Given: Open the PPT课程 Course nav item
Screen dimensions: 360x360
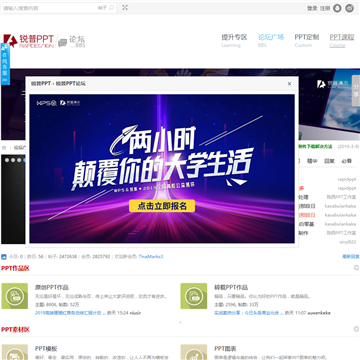Looking at the screenshot, I should [x=342, y=41].
